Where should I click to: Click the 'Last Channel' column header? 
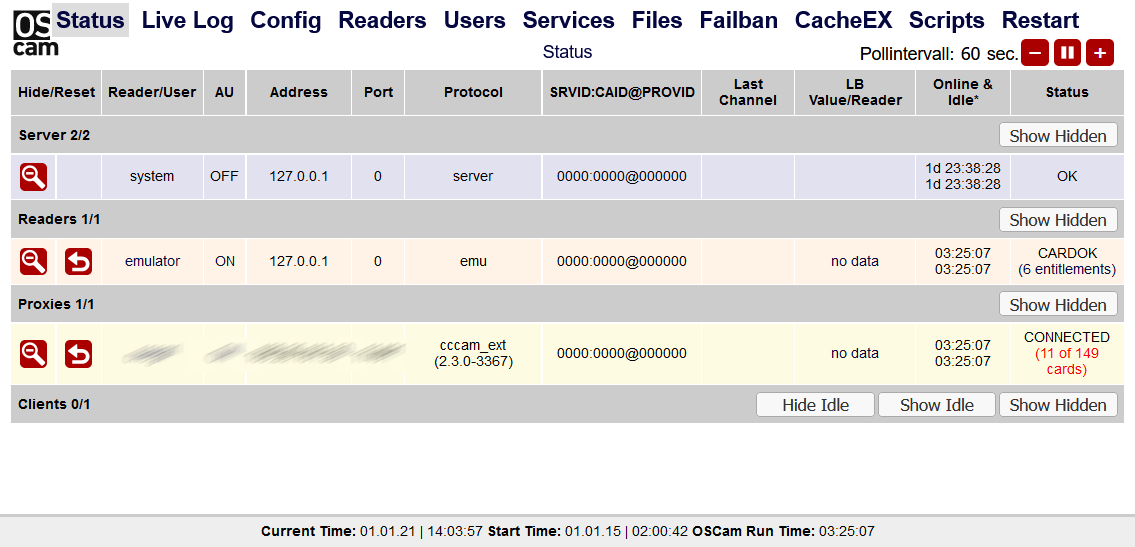tap(748, 93)
